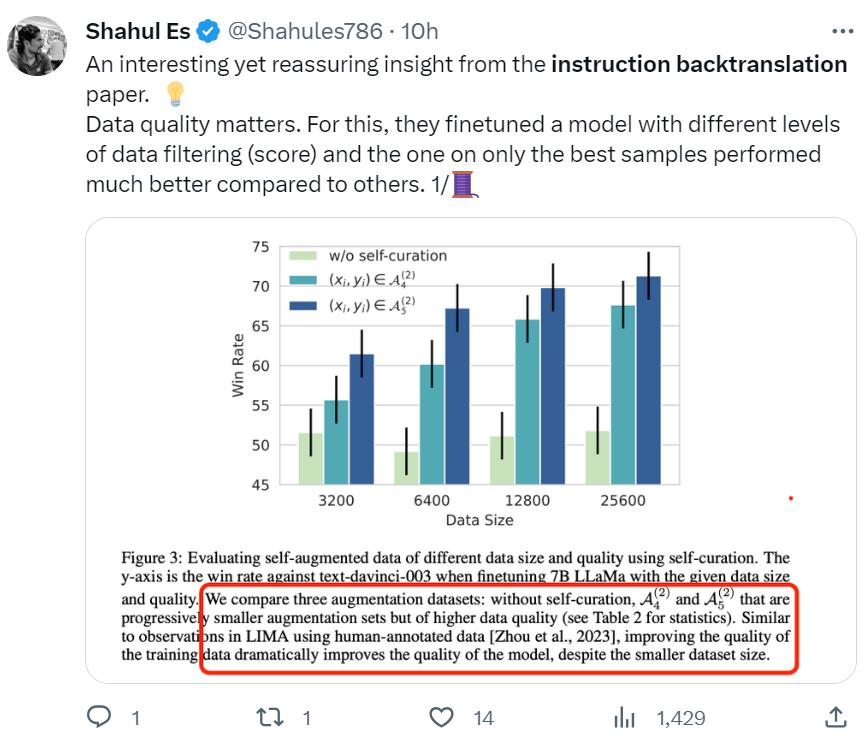Click the thread spool emoji
The image size is (866, 747).
tap(464, 184)
